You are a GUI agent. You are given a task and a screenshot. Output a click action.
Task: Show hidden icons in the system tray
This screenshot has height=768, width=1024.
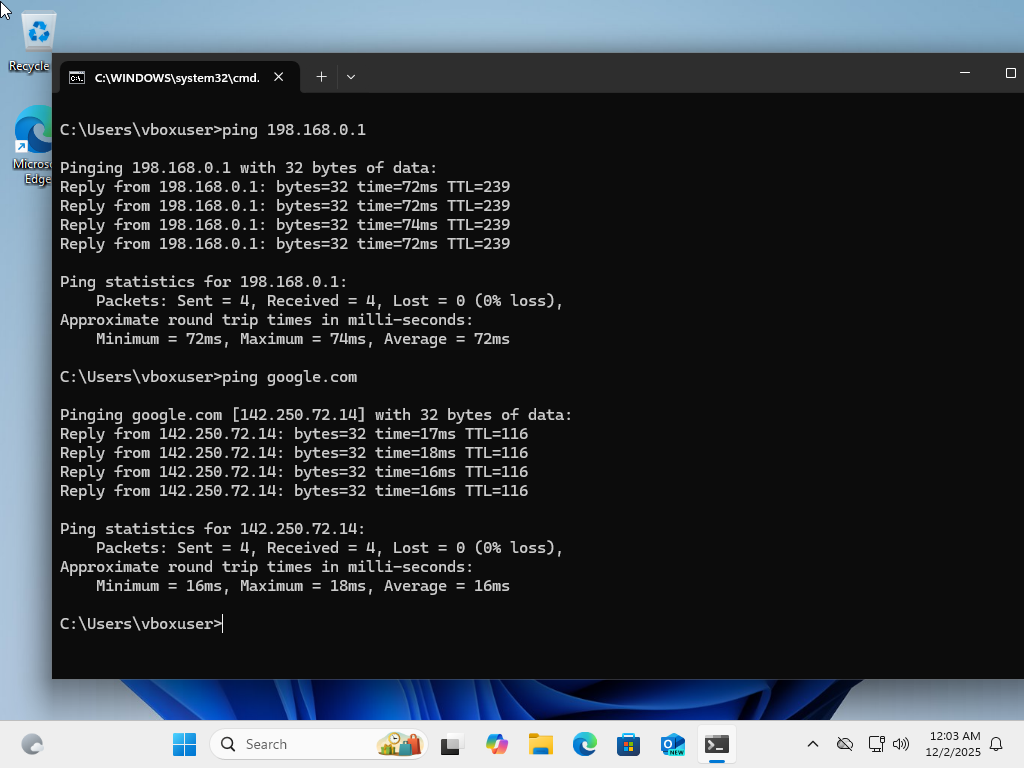click(x=813, y=744)
